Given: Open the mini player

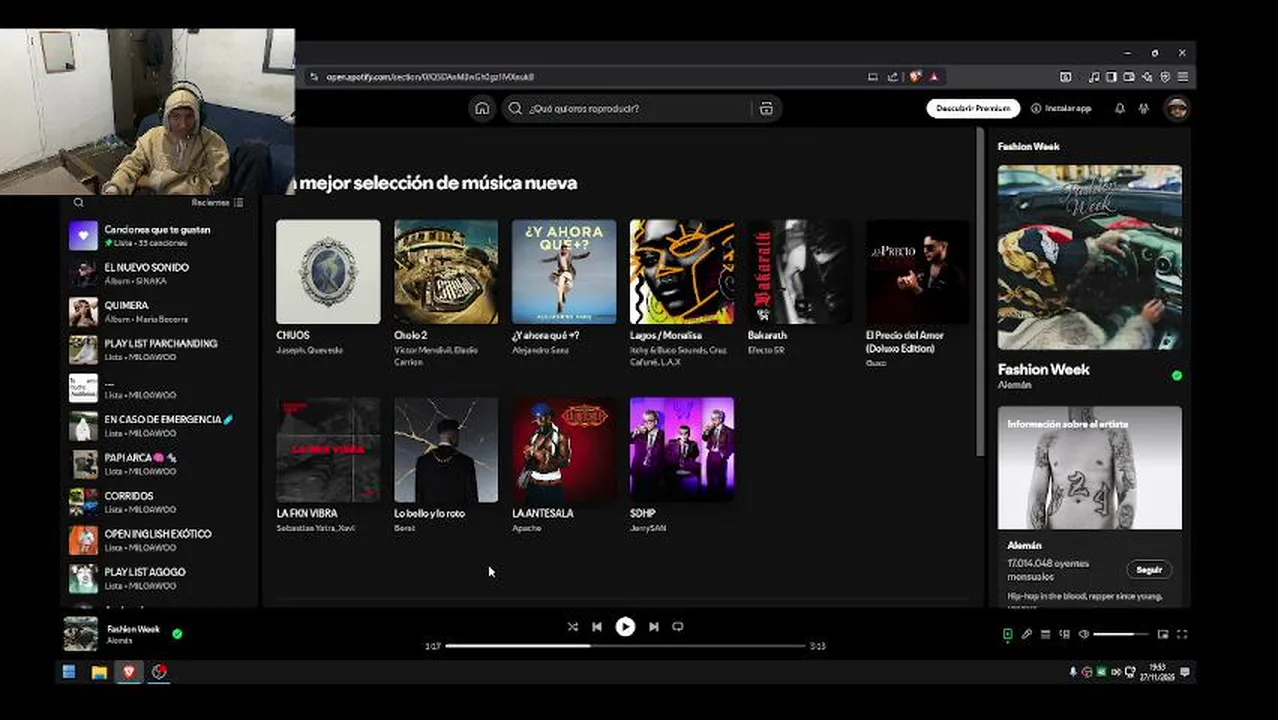Looking at the screenshot, I should (1163, 634).
